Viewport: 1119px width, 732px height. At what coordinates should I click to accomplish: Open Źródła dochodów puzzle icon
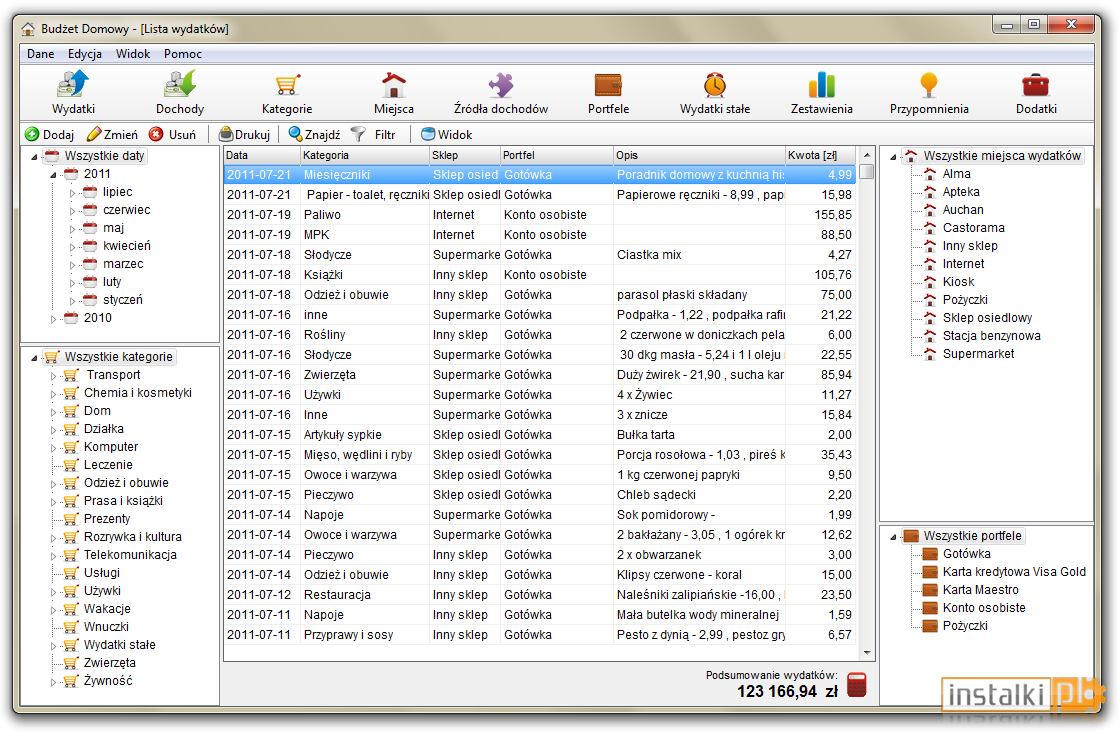point(501,86)
